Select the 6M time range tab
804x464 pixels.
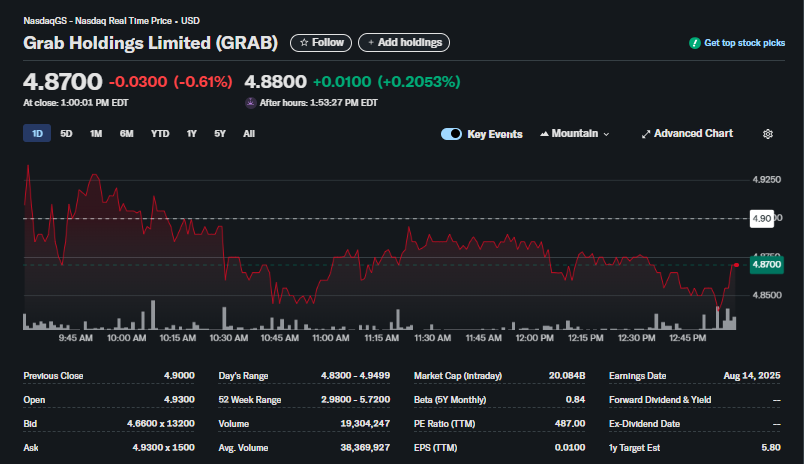(127, 134)
